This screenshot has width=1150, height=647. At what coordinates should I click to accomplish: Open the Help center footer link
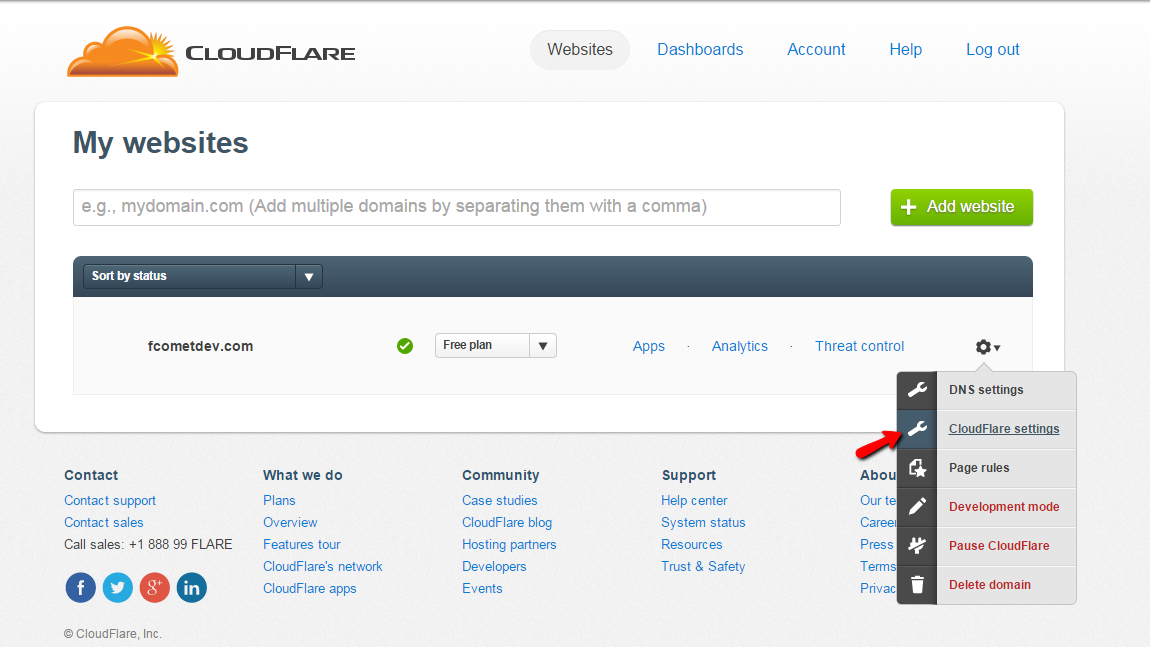694,500
